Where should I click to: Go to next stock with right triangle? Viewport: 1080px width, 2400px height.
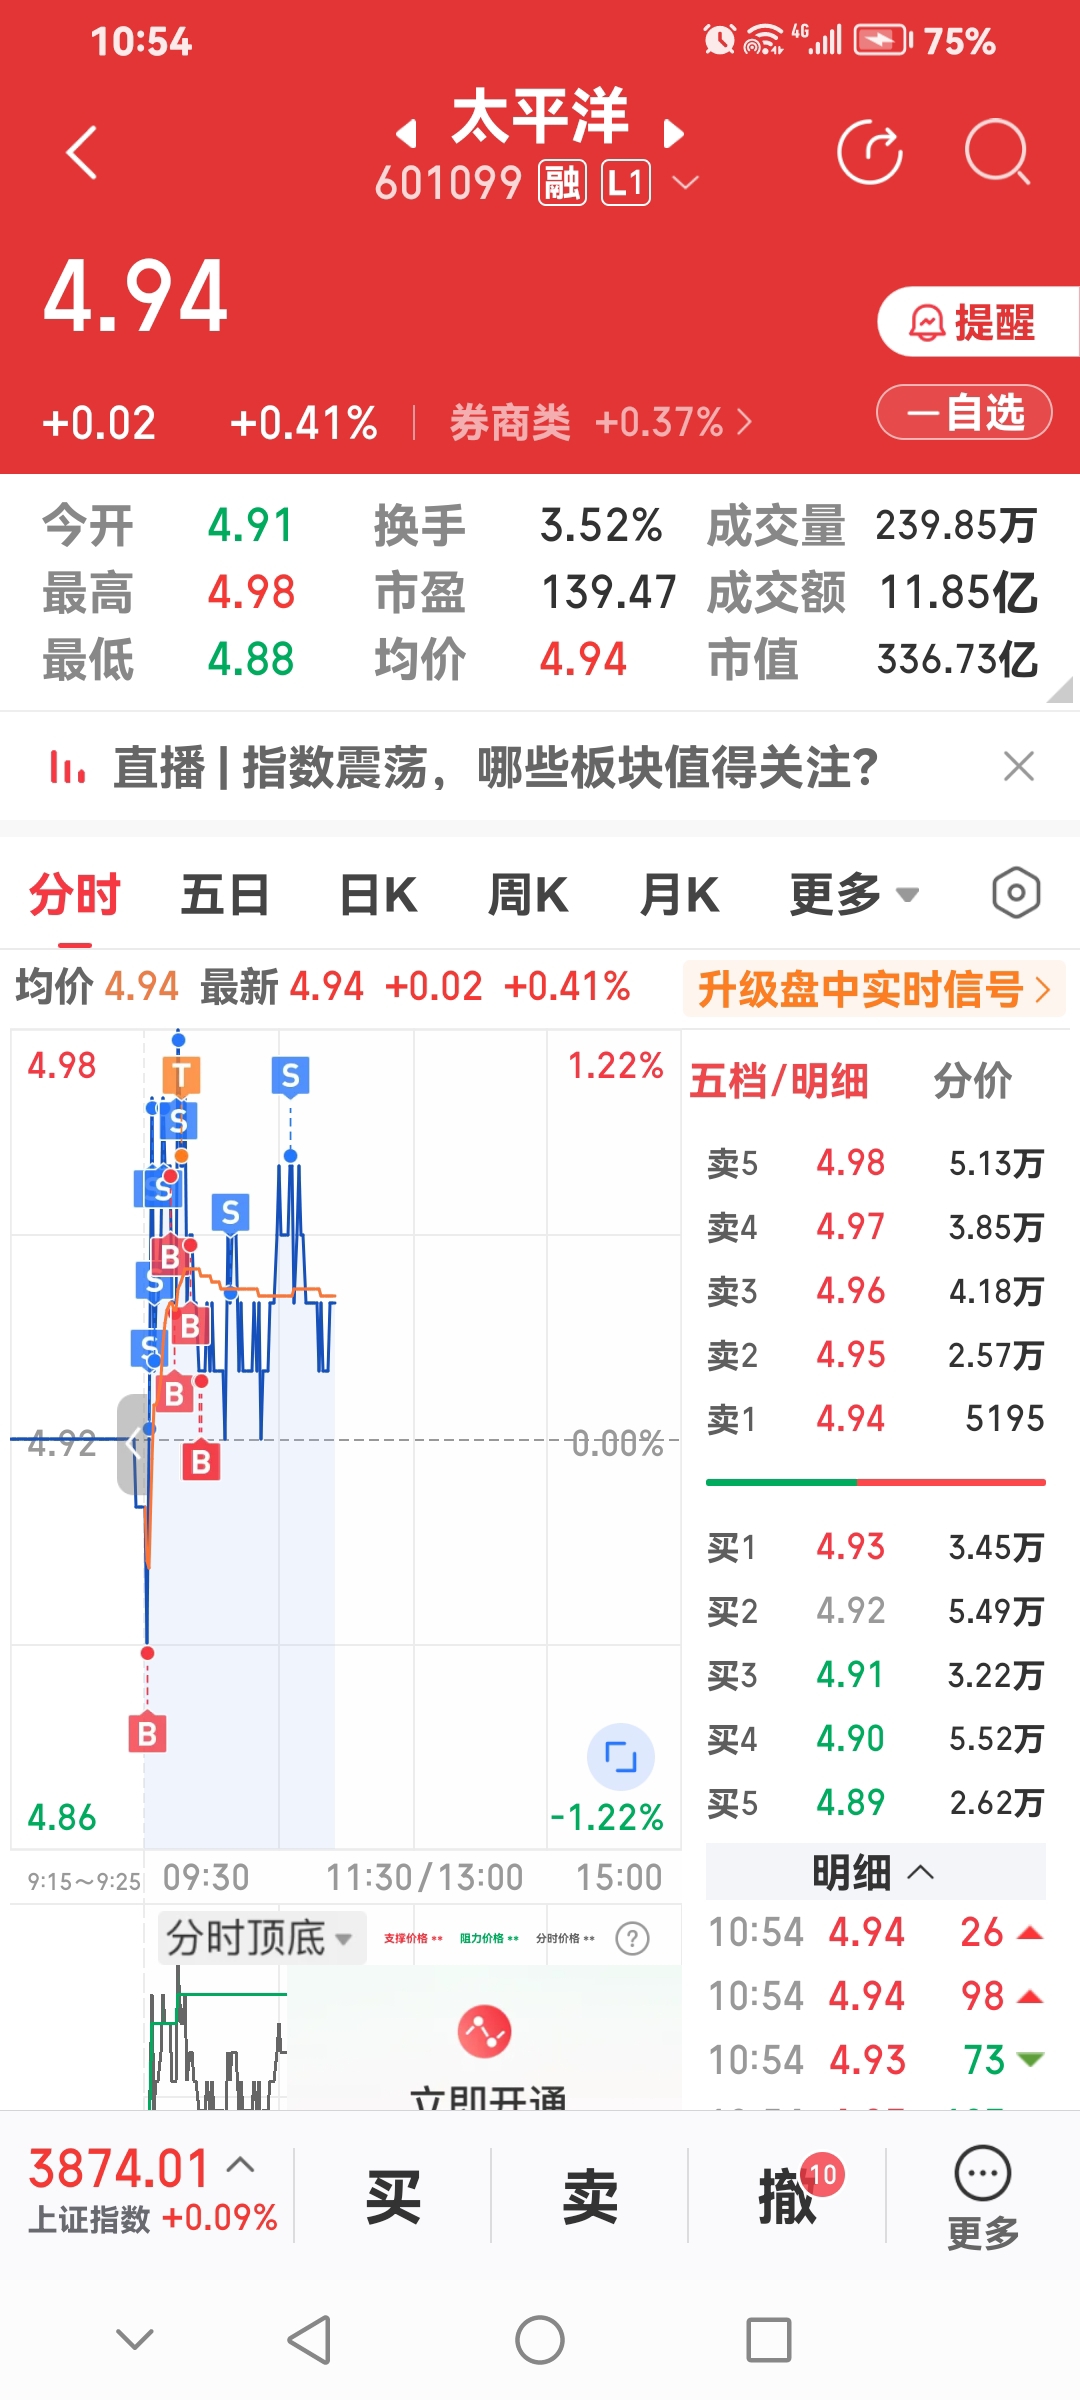[675, 133]
